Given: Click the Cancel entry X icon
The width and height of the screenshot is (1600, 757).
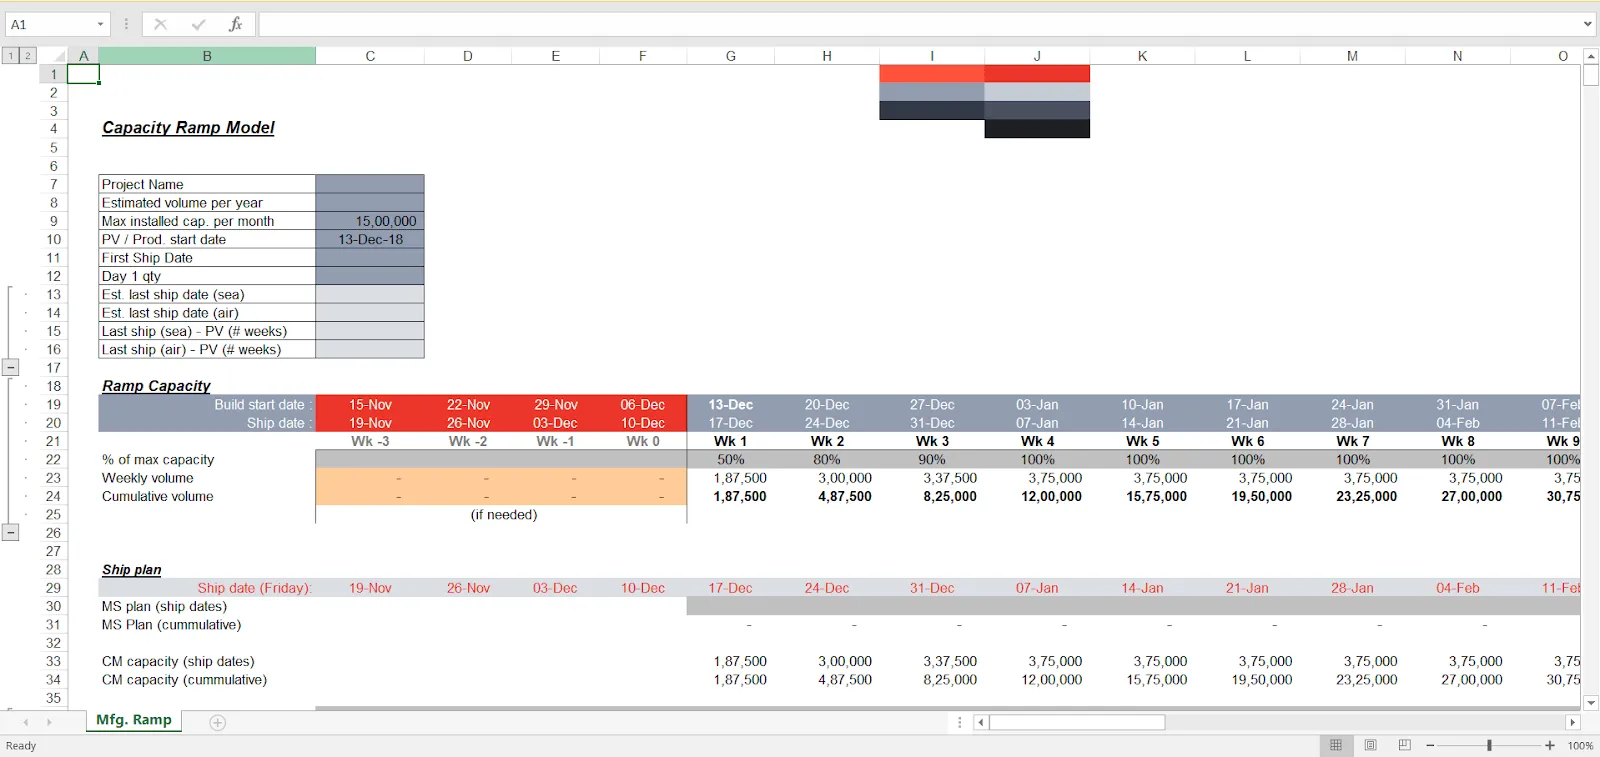Looking at the screenshot, I should 160,24.
